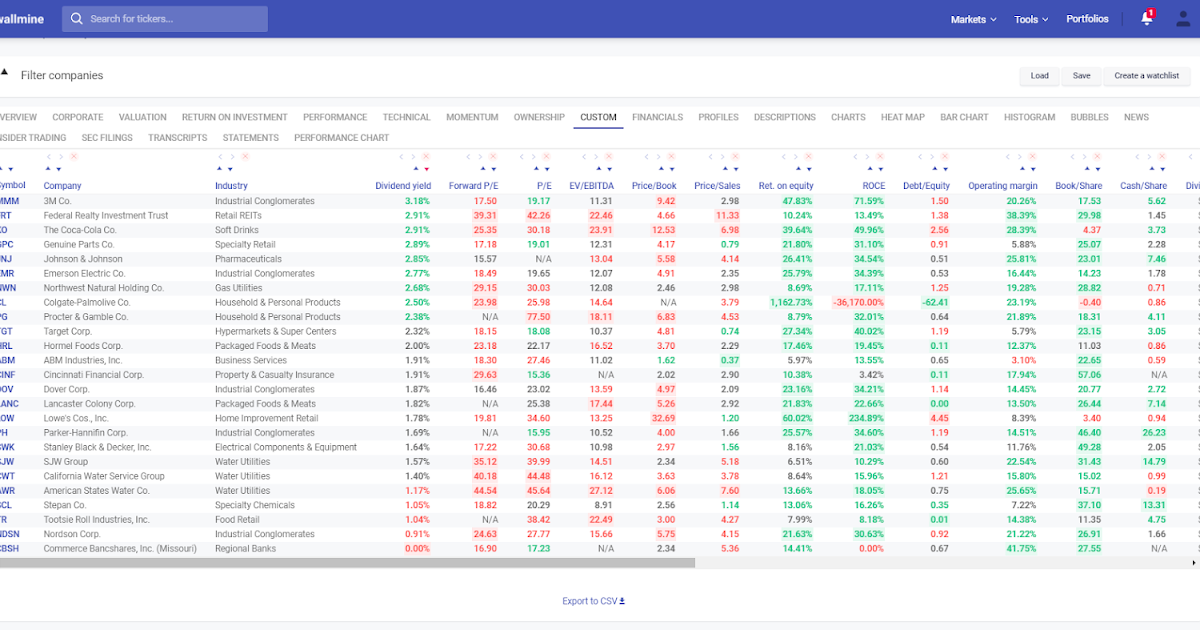Move the Industry column left

click(219, 157)
